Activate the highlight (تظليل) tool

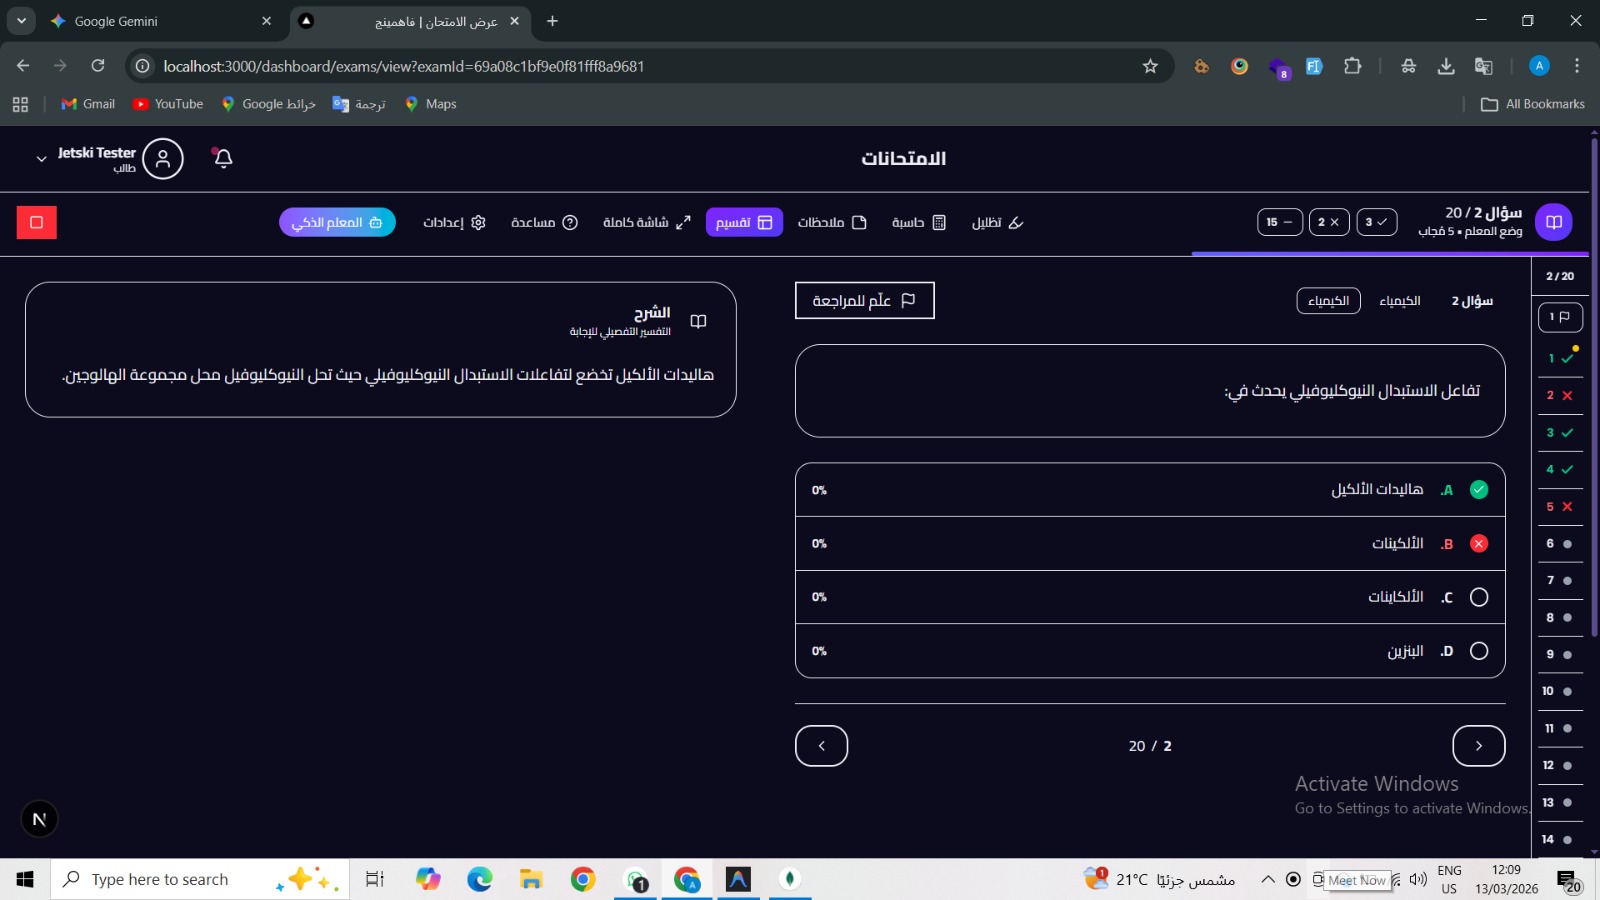(998, 222)
